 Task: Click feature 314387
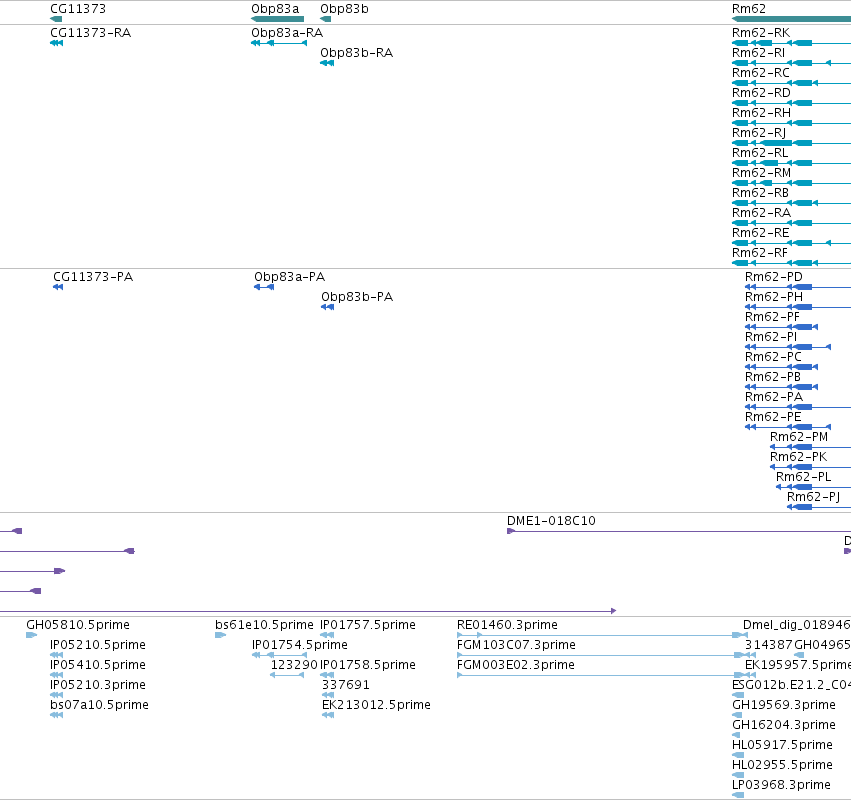coord(769,645)
